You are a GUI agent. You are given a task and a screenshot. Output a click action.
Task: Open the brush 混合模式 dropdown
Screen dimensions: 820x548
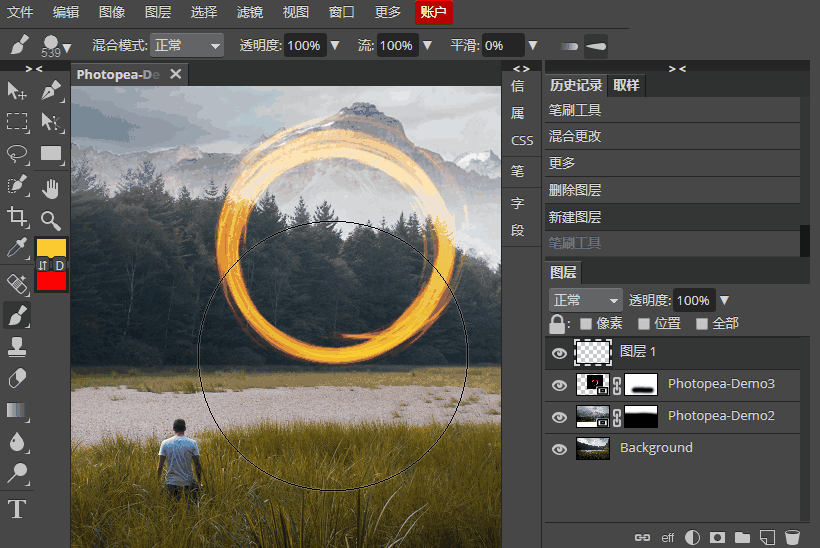tap(187, 45)
